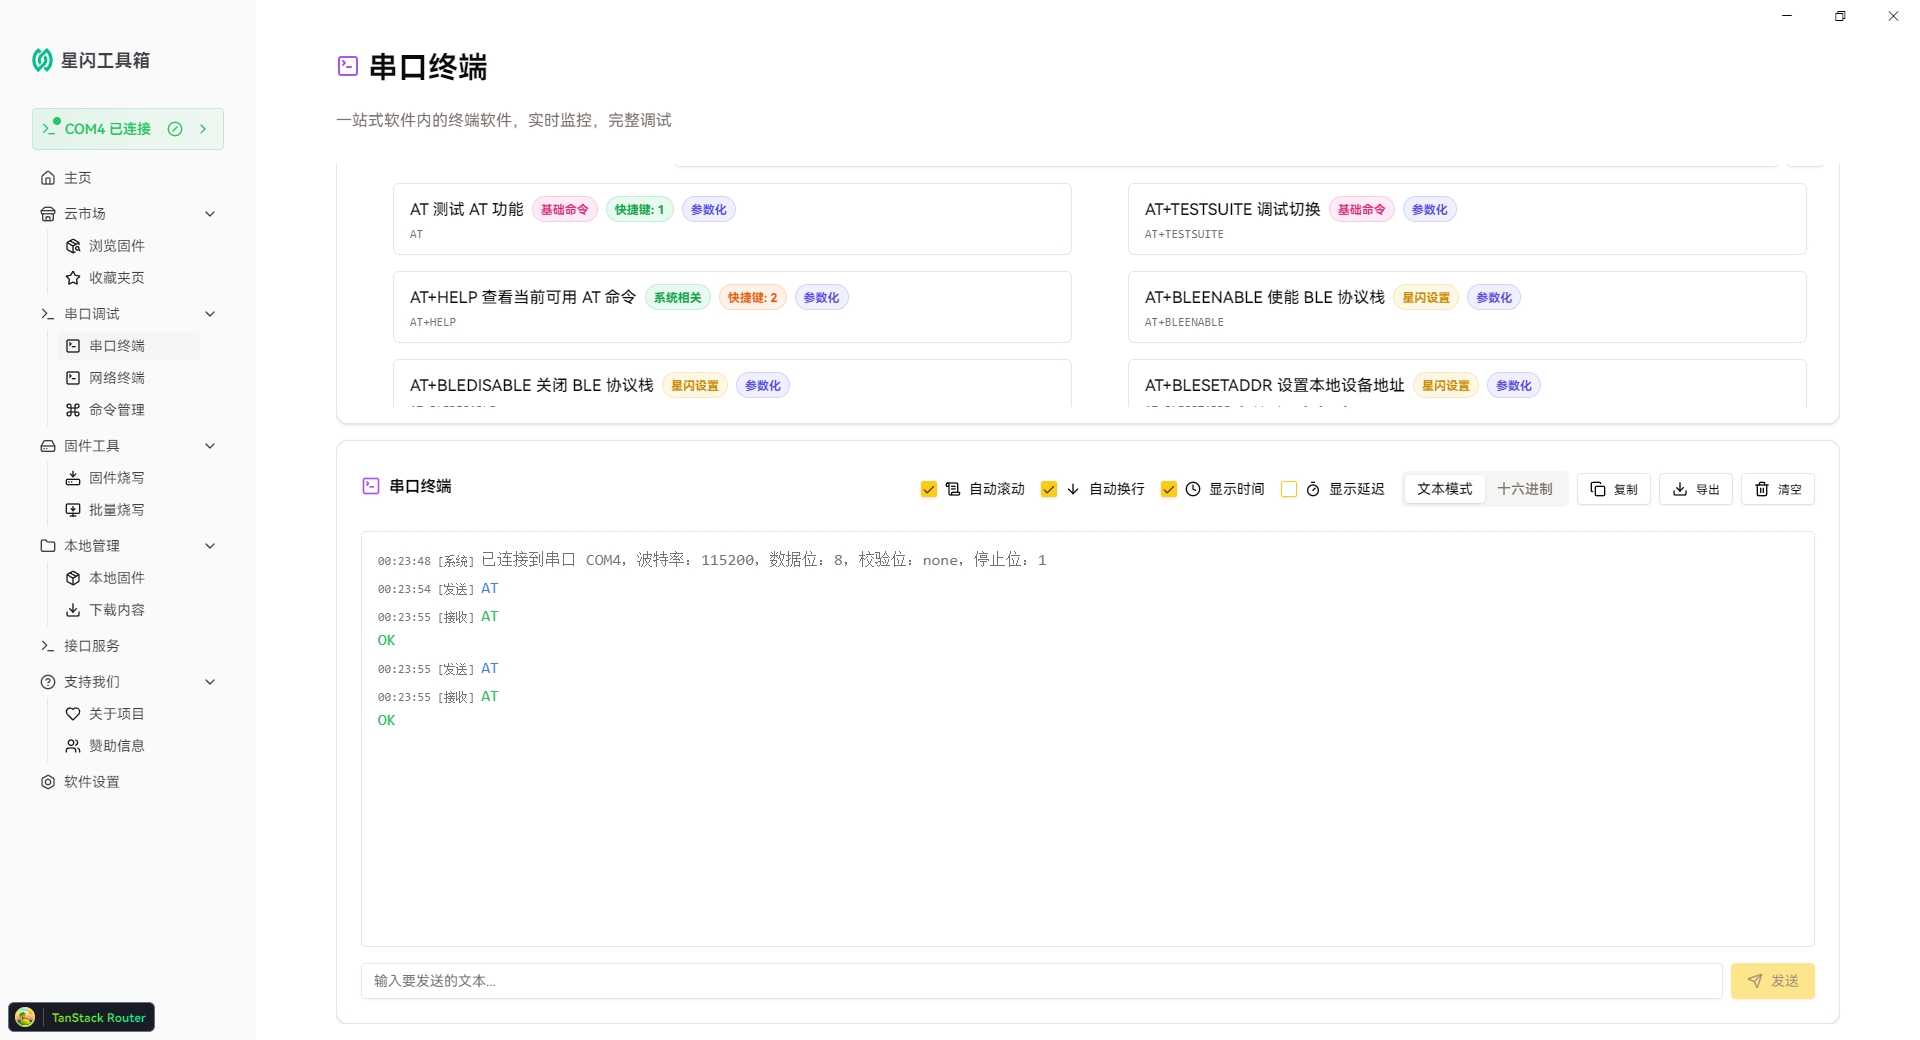Toggle the 显示时间 checkbox

coord(1169,489)
